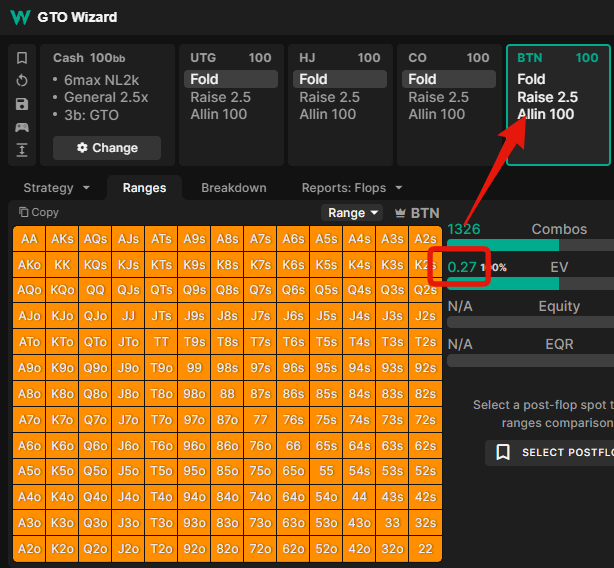Select Raise 2.5 for UTG
Image resolution: width=614 pixels, height=568 pixels.
pyautogui.click(x=220, y=97)
